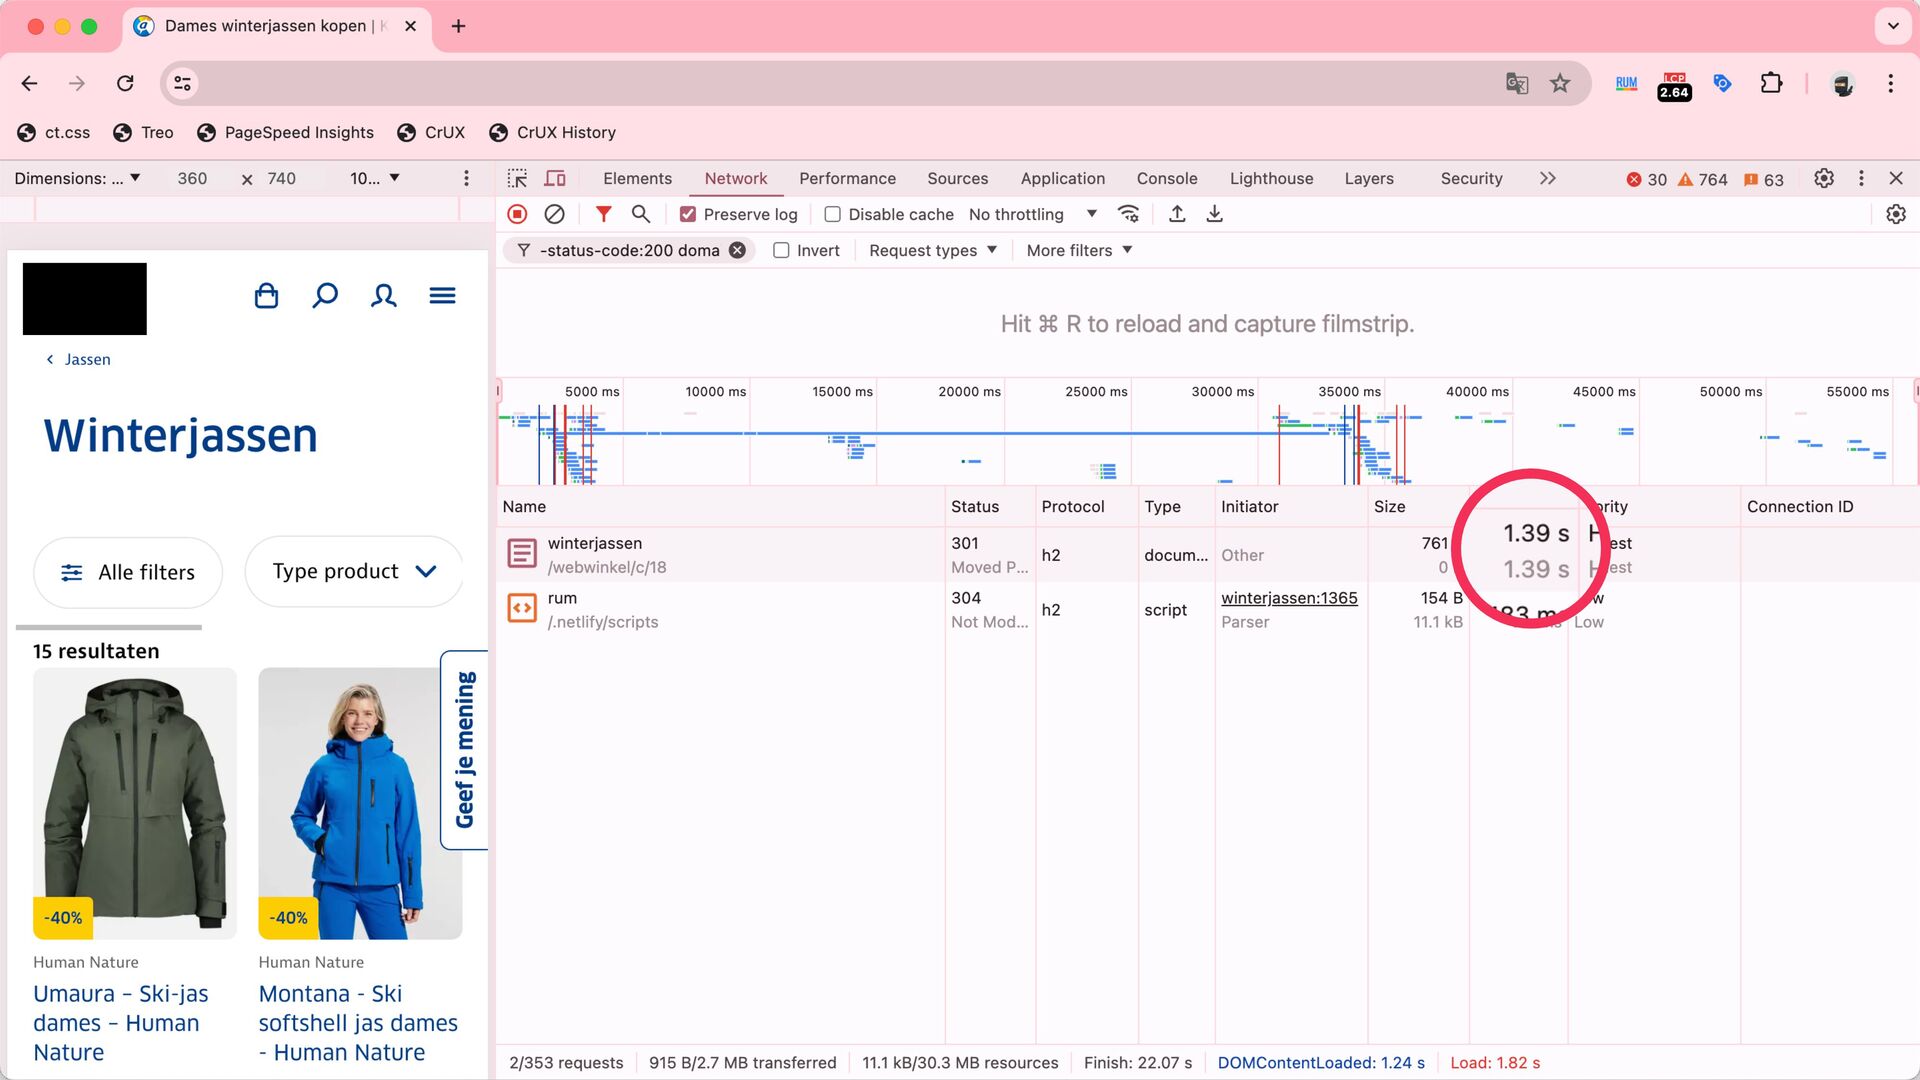Switch to the Lighthouse tab
Image resolution: width=1920 pixels, height=1080 pixels.
[1271, 178]
